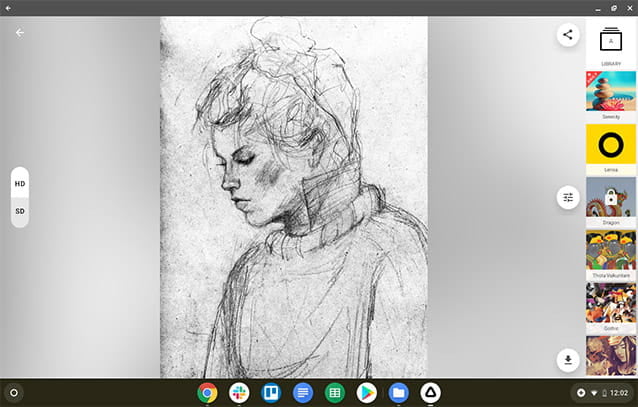
Task: Click the title bar back arrow
Action: [8, 8]
